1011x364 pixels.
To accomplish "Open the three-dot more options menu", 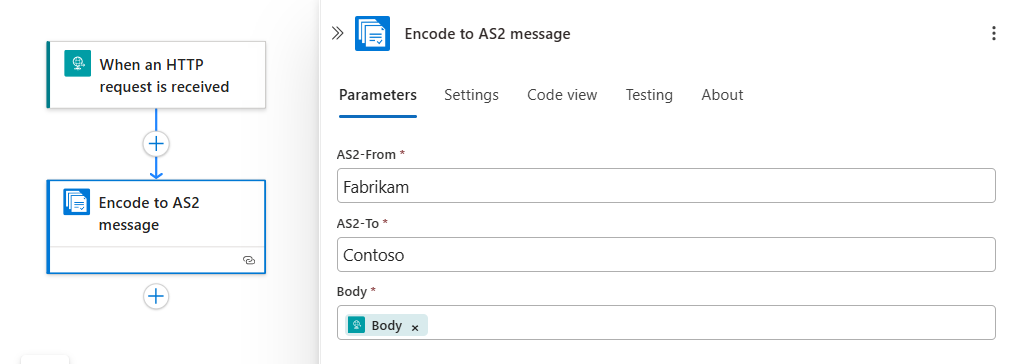I will coord(994,34).
